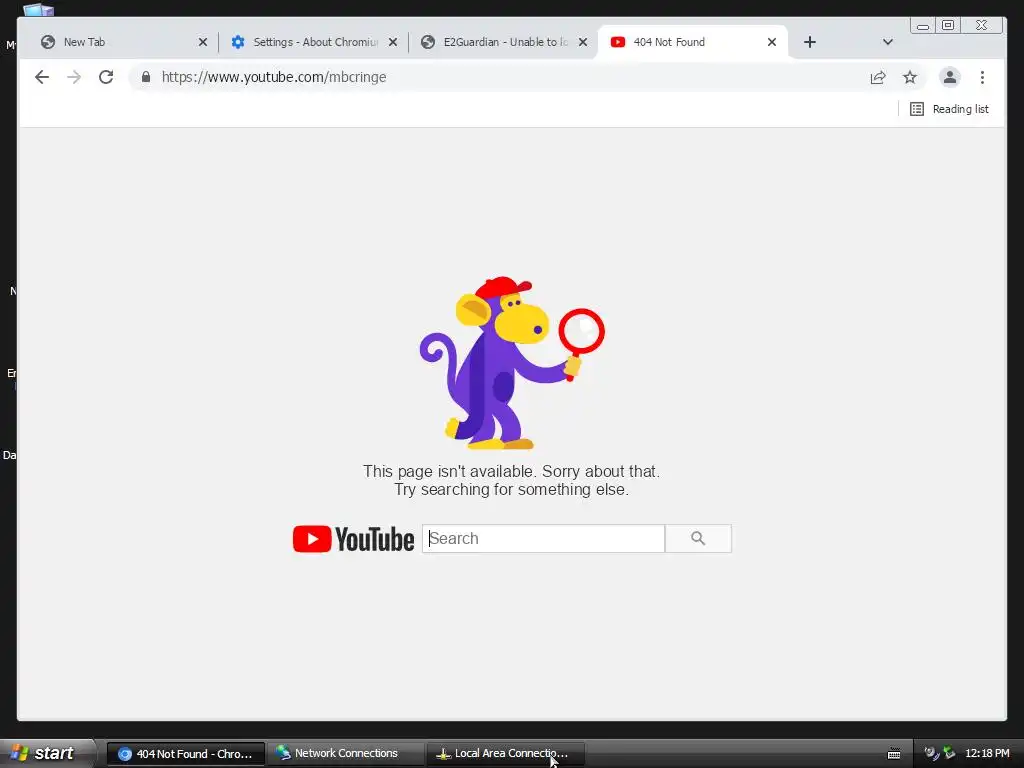Open the profile avatar menu
Screen dimensions: 1024x768
pos(950,77)
